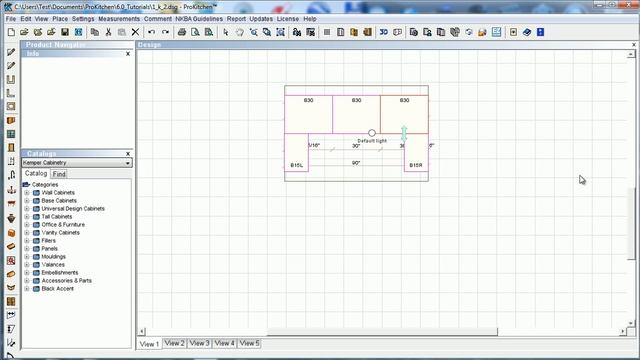Select the table furniture icon in sidebar

[11, 204]
